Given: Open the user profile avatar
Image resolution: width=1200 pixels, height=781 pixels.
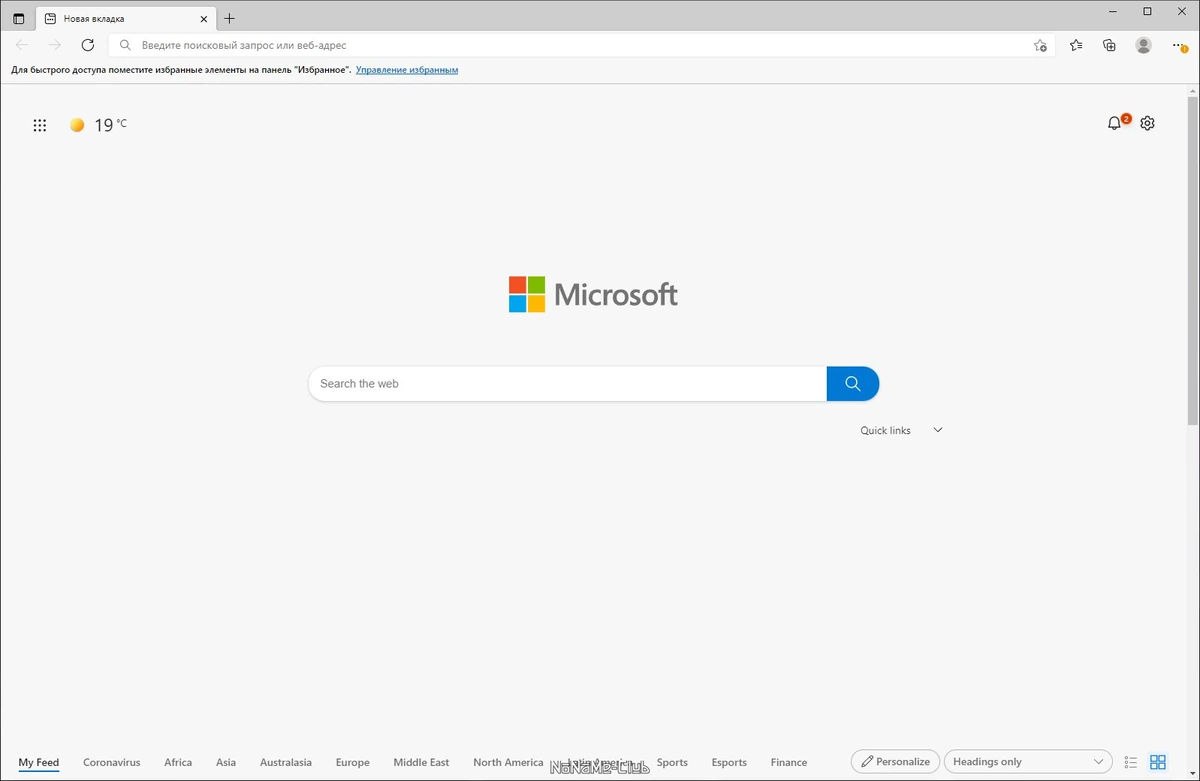Looking at the screenshot, I should tap(1144, 45).
